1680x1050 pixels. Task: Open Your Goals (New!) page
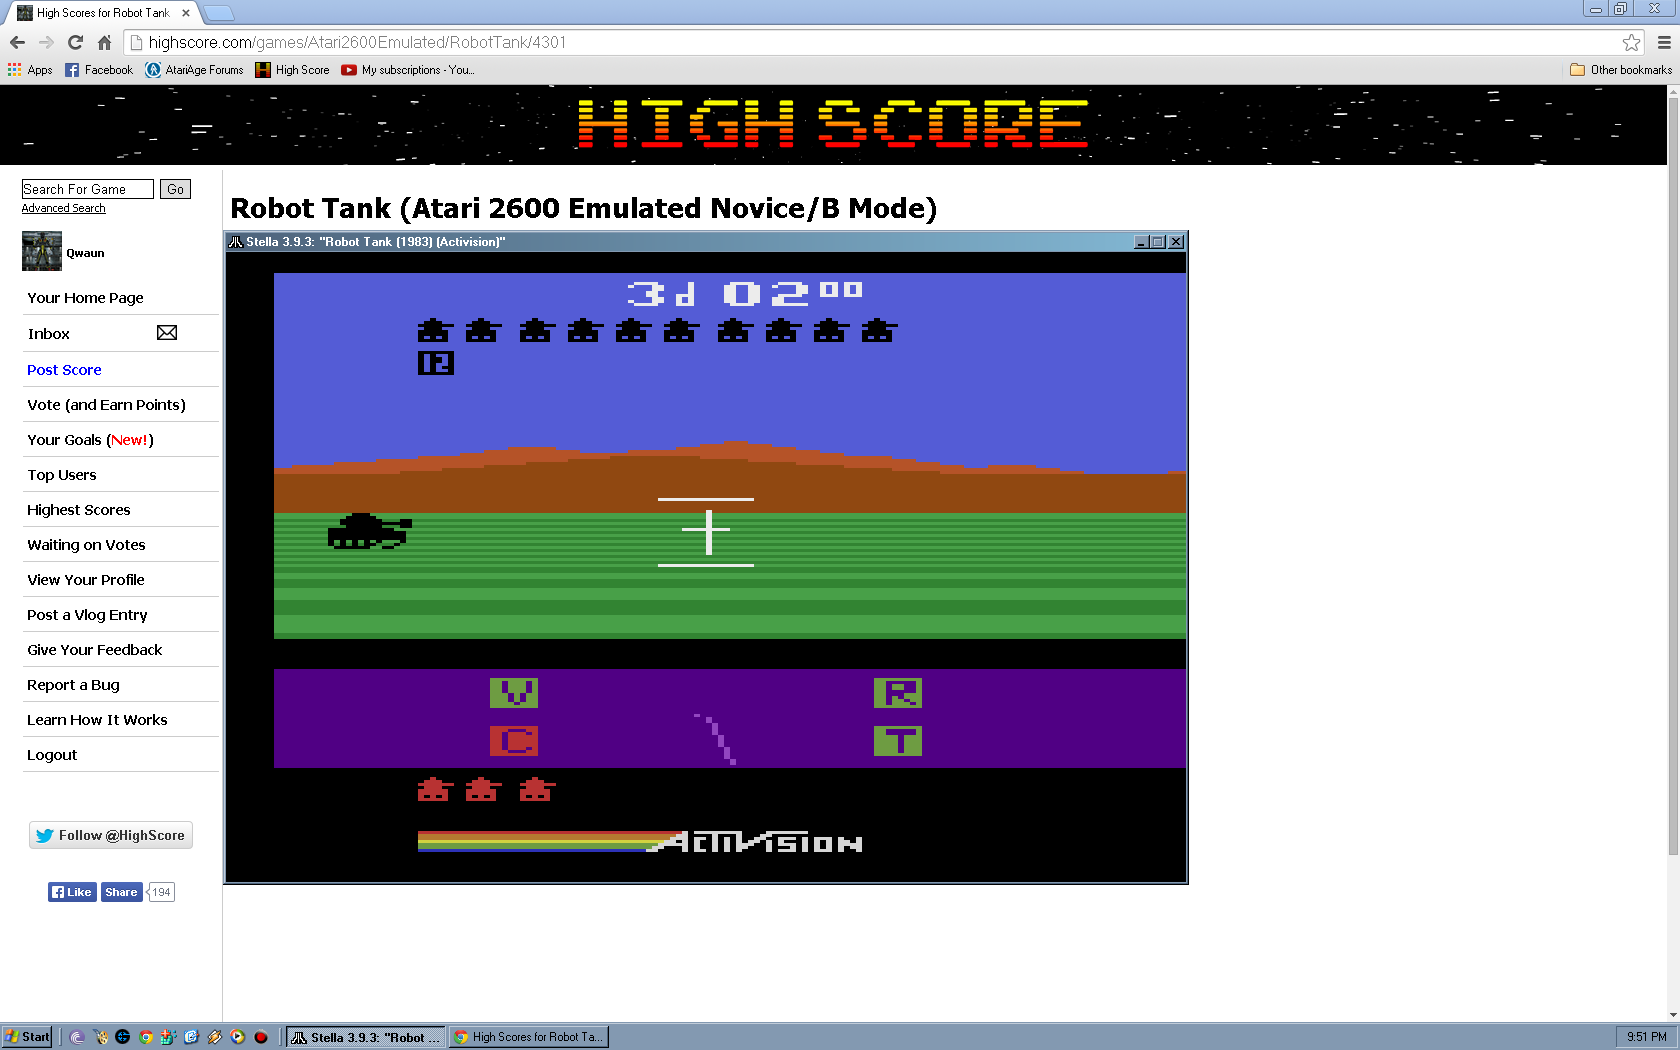[x=90, y=440]
